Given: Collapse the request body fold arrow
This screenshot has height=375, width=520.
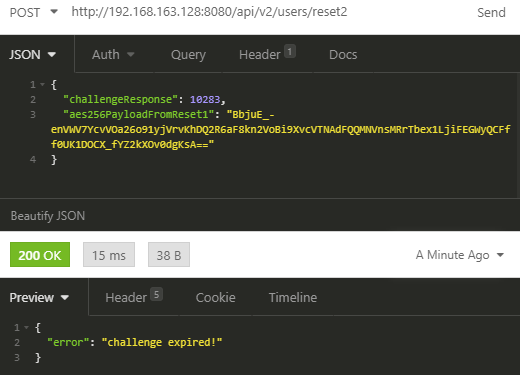Looking at the screenshot, I should point(42,85).
